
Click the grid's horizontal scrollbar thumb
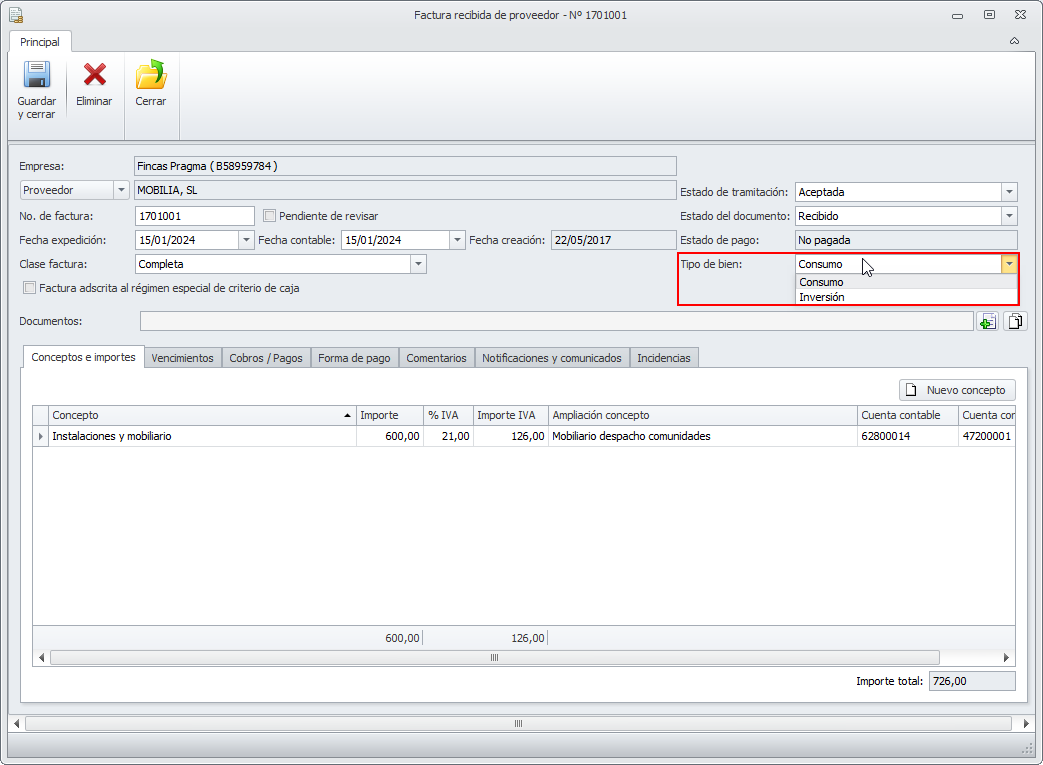(x=494, y=657)
